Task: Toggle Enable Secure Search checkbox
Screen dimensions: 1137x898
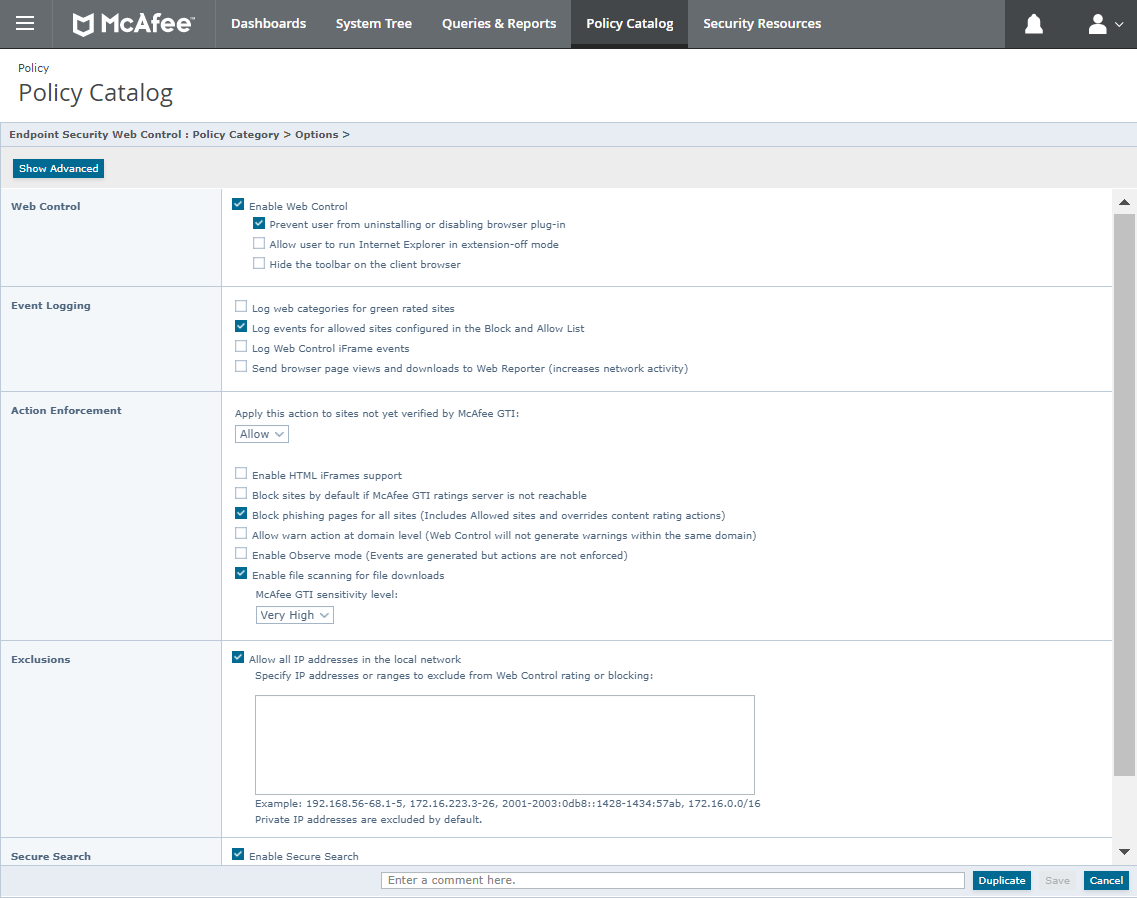Action: click(x=238, y=854)
